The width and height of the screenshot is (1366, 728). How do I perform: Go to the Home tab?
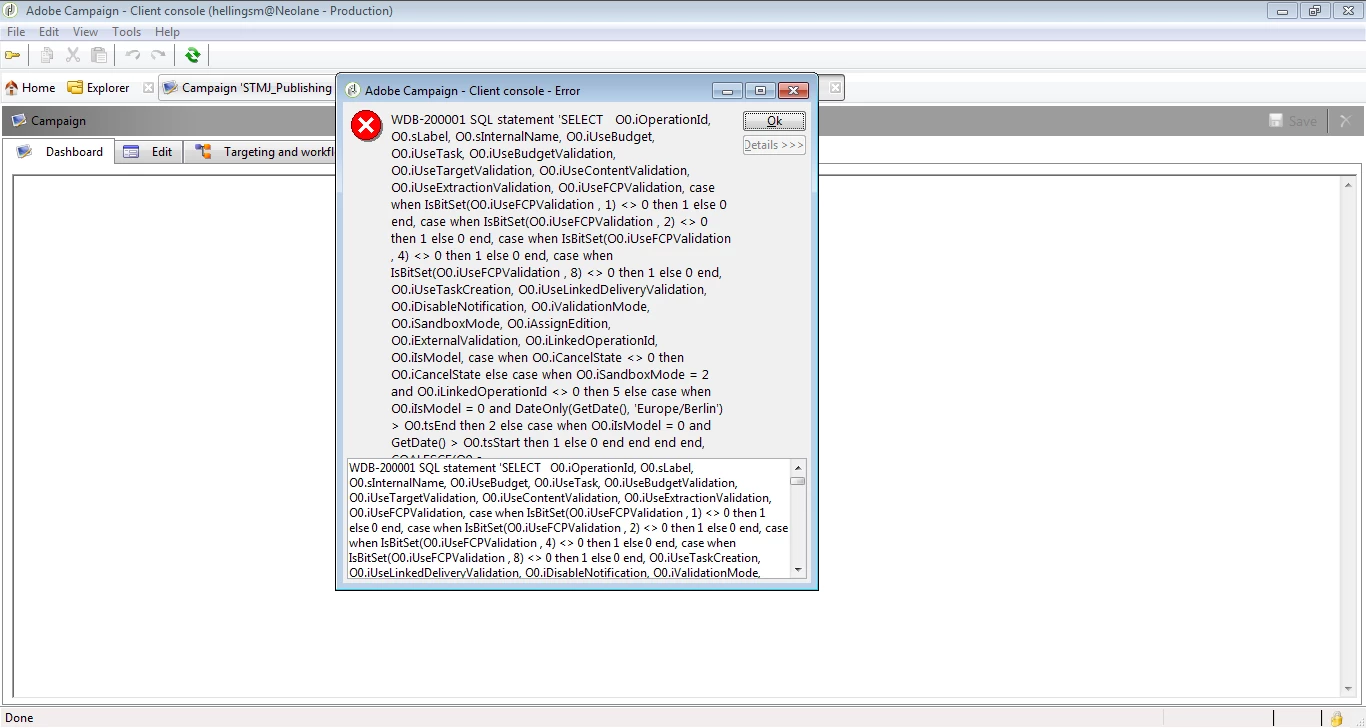(30, 88)
